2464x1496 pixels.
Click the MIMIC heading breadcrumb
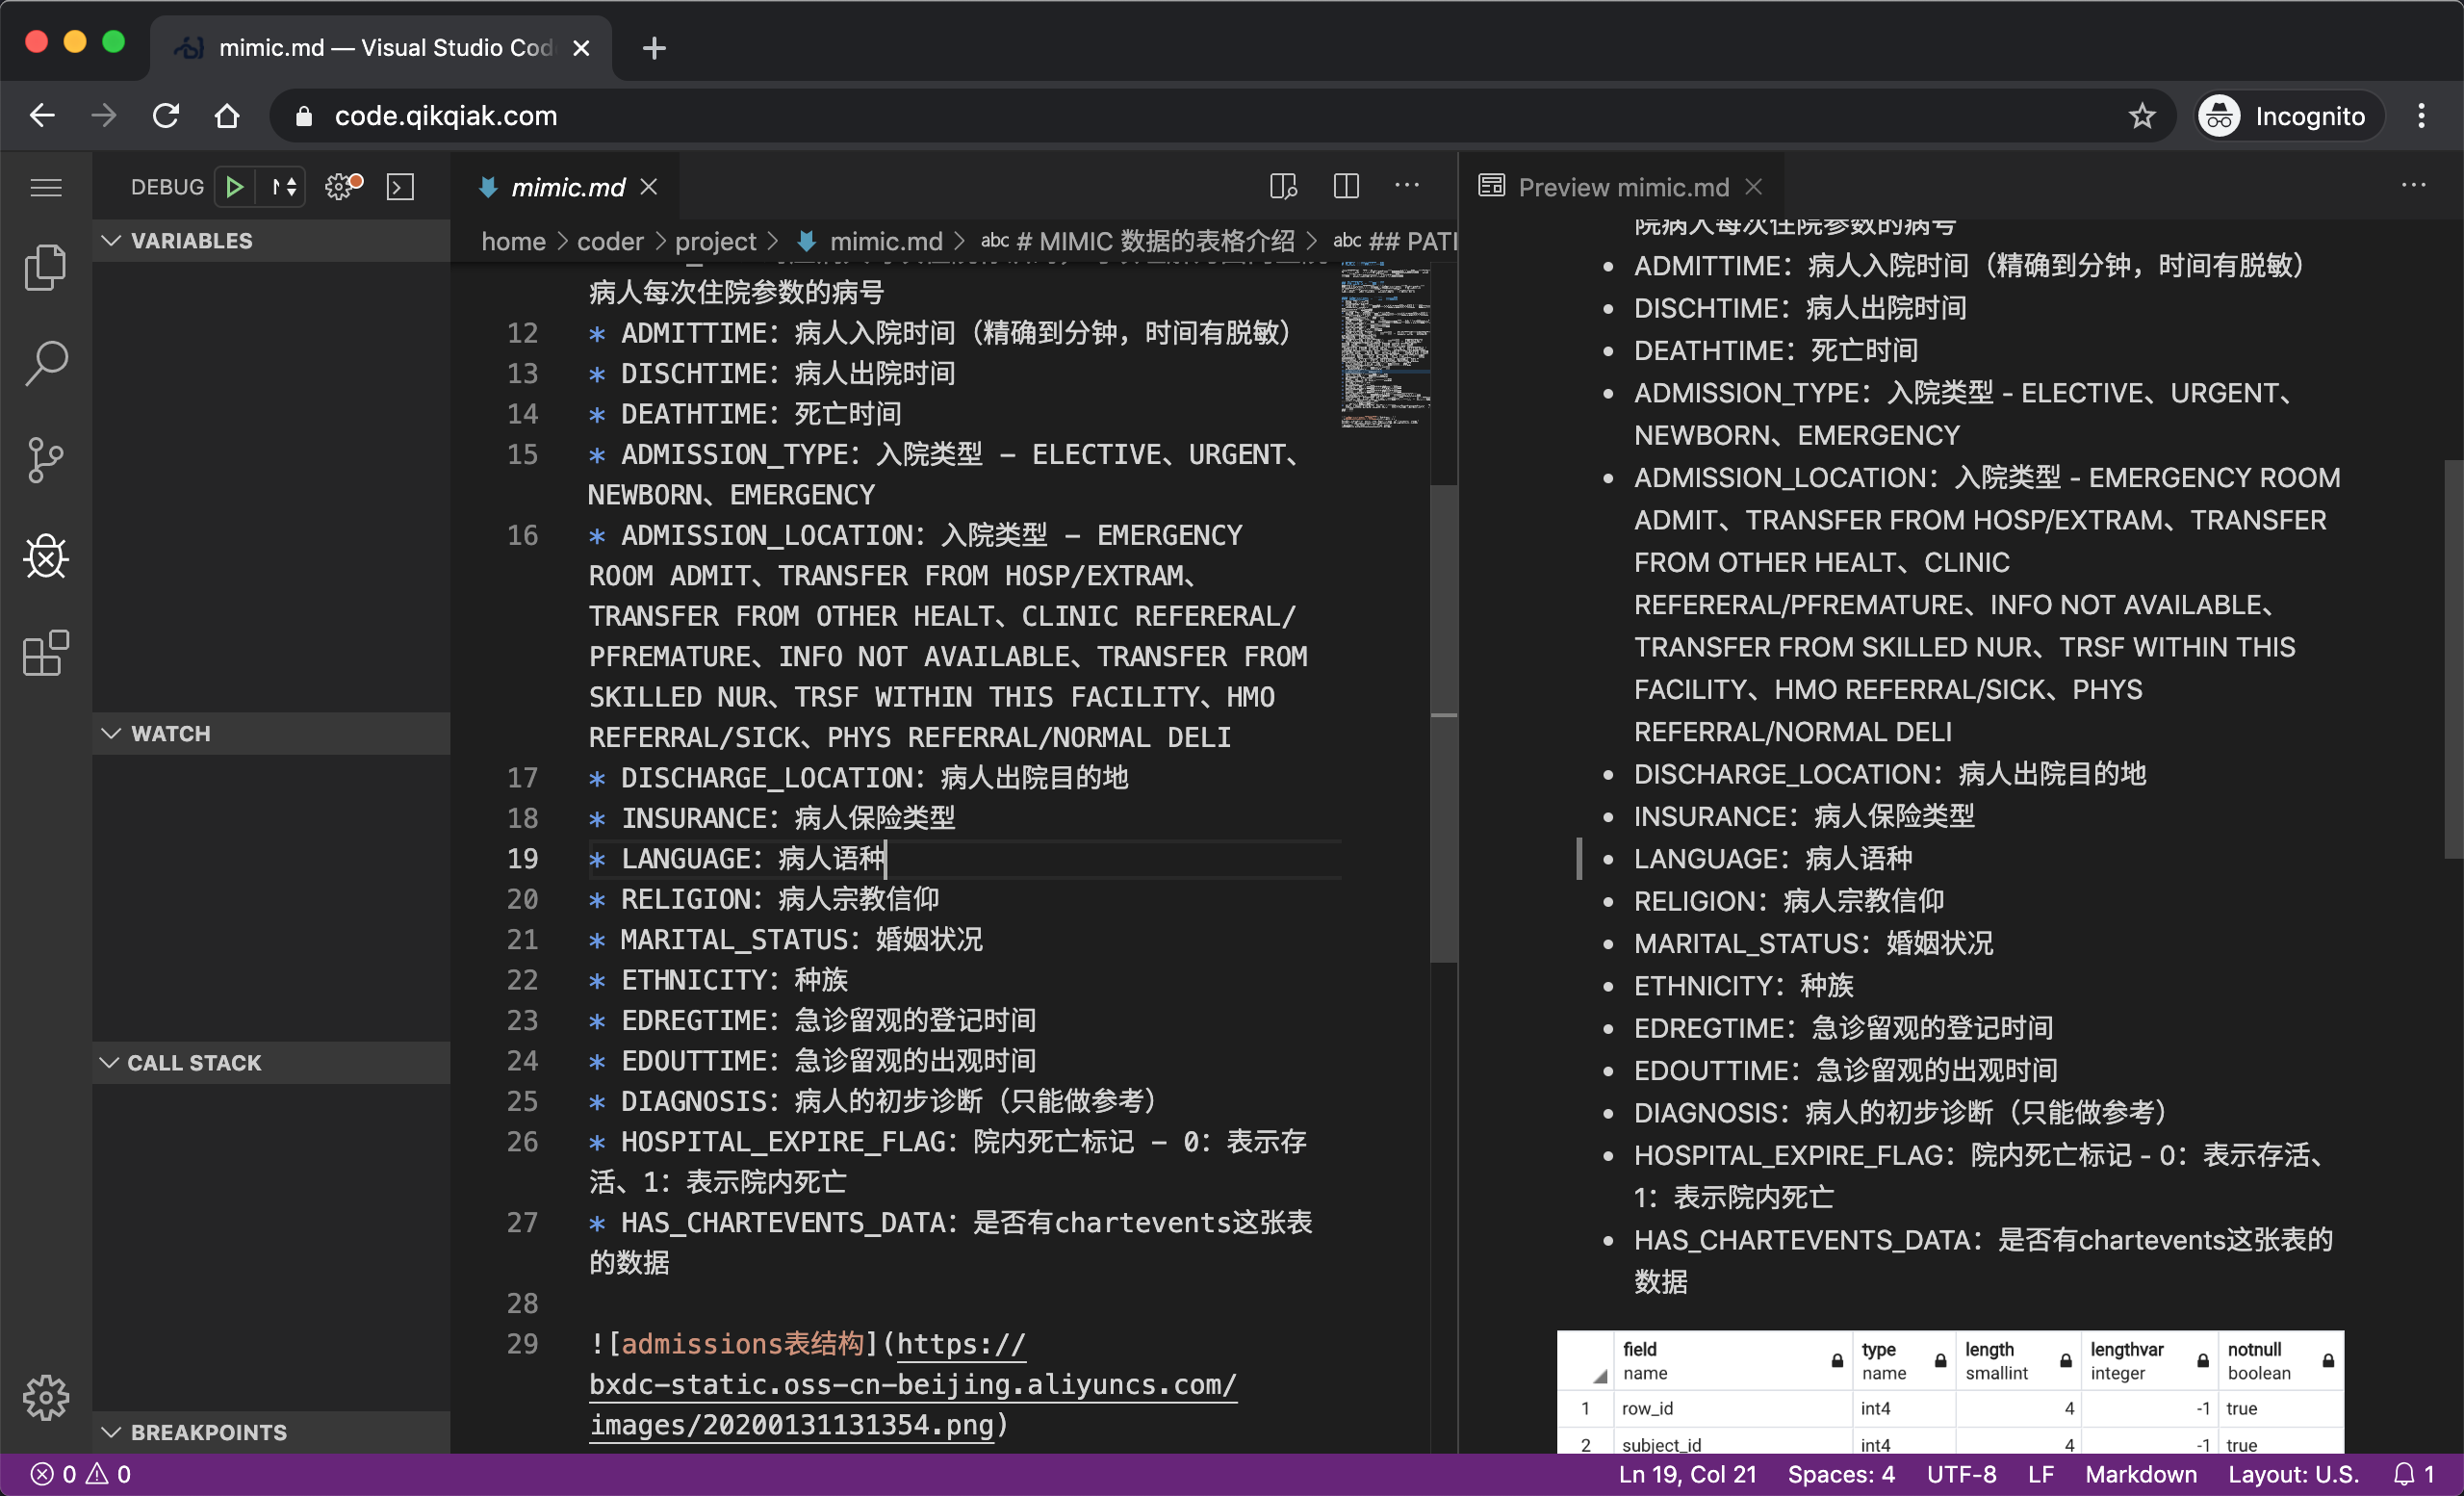coord(1137,241)
